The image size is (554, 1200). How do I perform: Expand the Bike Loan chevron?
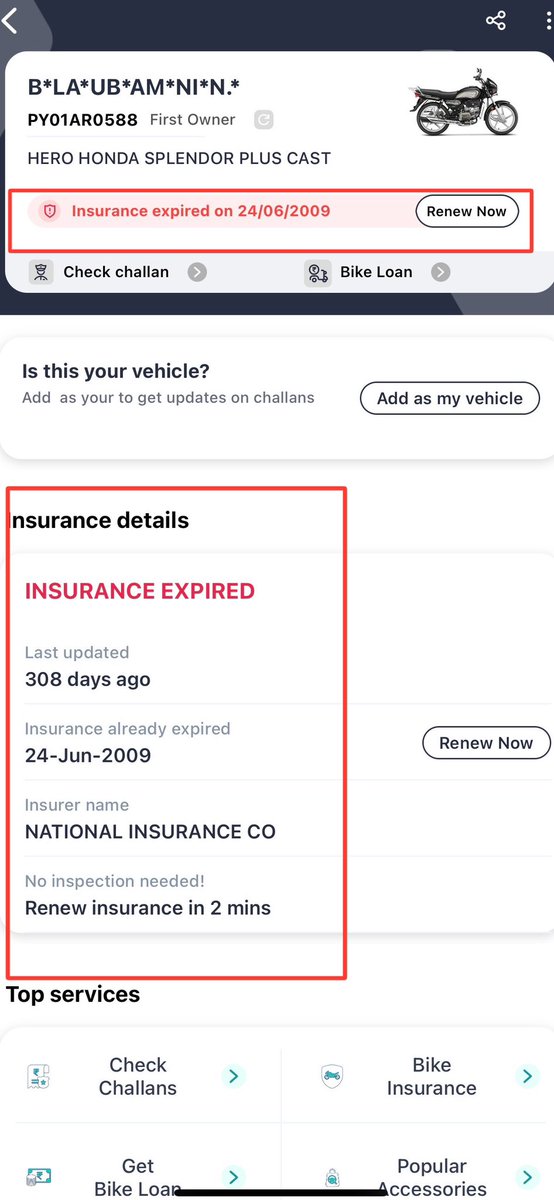(441, 272)
